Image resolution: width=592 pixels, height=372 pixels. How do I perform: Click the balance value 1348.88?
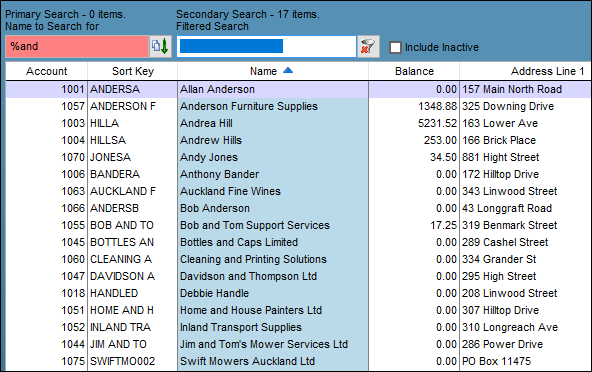click(x=438, y=106)
